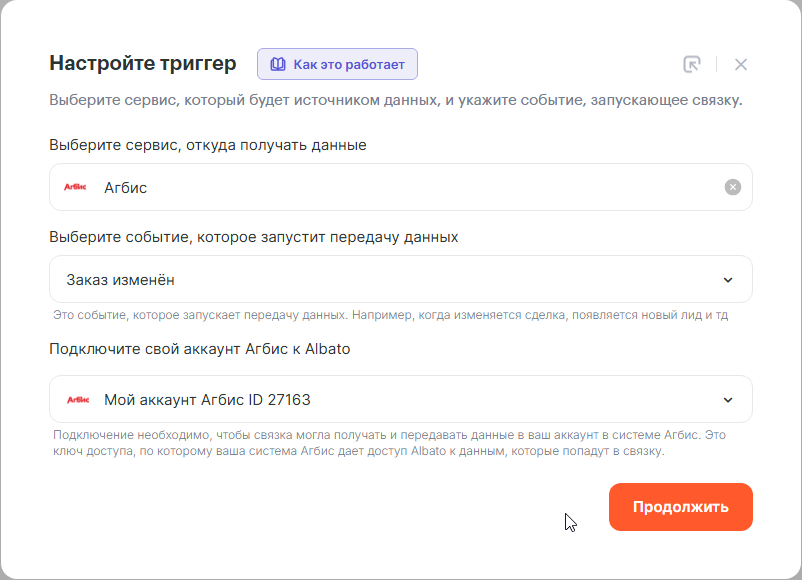This screenshot has width=802, height=580.
Task: Expand the event dropdown chevron
Action: tap(728, 280)
